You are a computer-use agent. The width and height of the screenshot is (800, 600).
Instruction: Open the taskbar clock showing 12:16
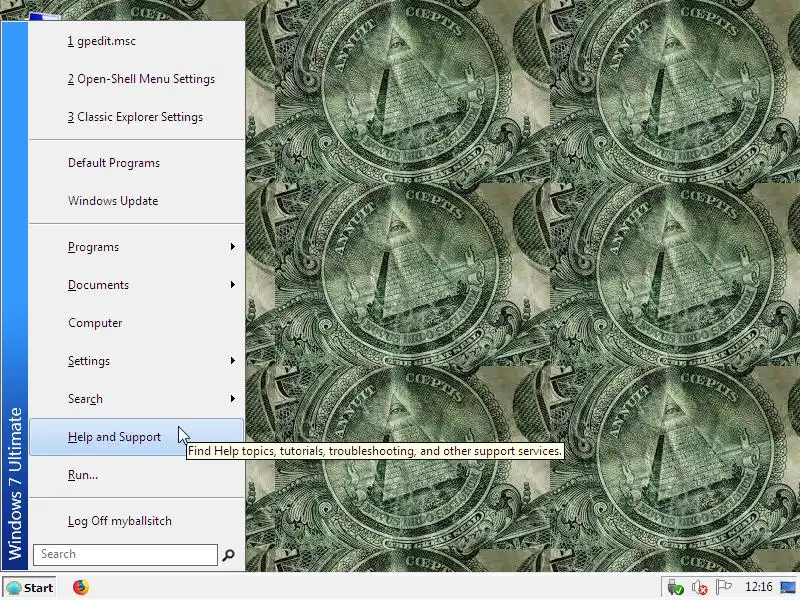(x=759, y=587)
